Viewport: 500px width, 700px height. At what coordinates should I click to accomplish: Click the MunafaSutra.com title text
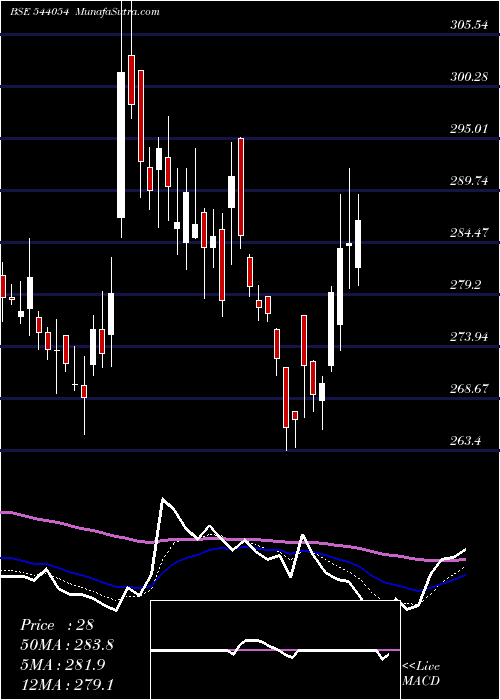point(118,12)
